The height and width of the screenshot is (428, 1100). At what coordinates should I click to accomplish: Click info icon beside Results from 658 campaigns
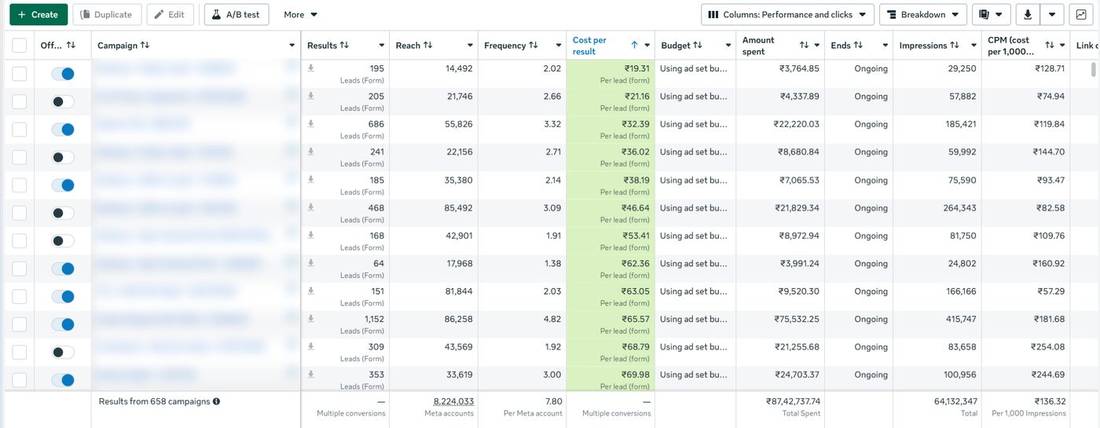(216, 401)
